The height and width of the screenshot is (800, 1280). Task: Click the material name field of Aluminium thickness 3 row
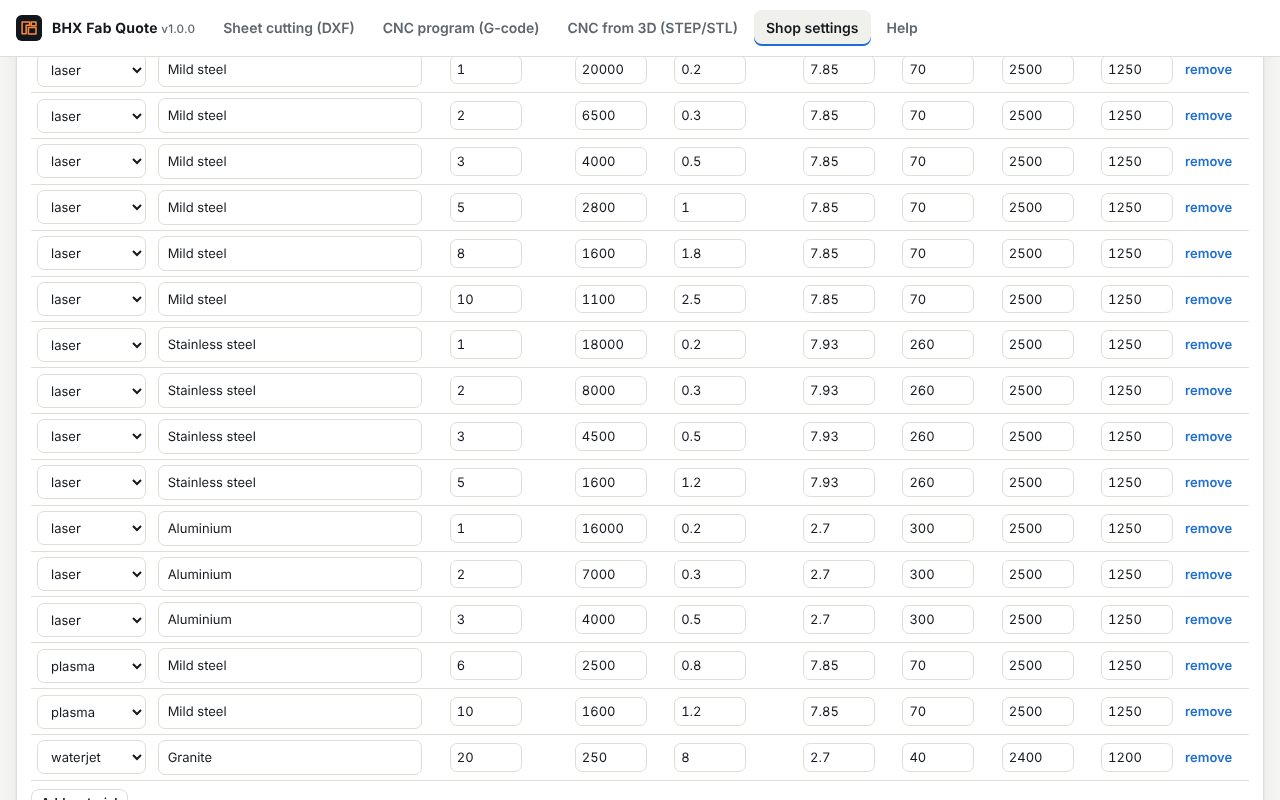(290, 619)
